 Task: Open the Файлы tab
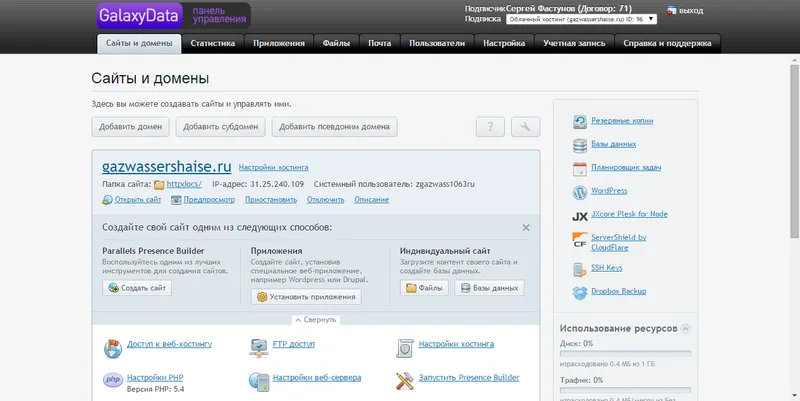point(336,43)
